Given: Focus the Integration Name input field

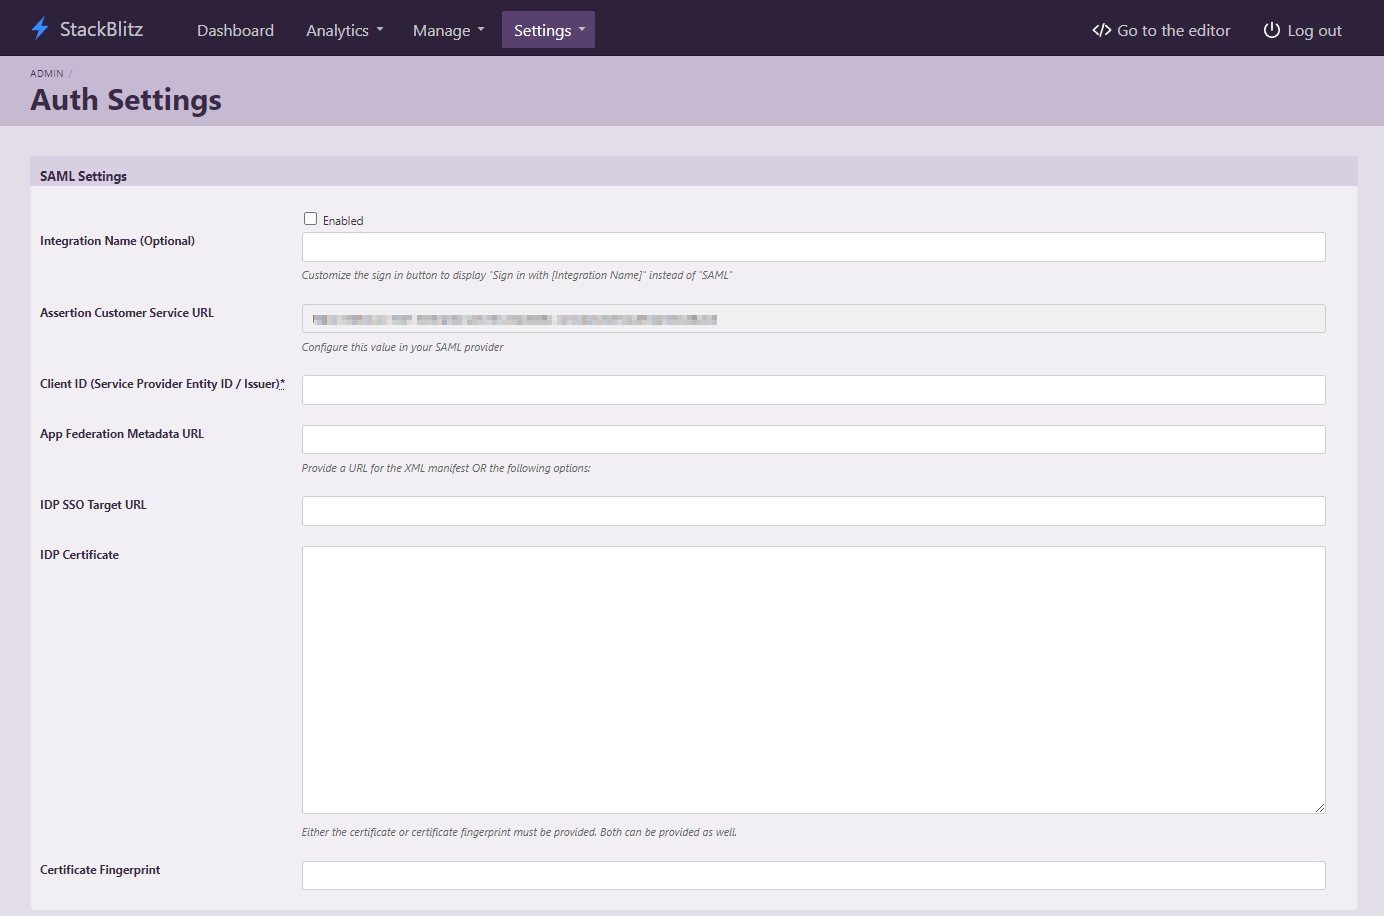Looking at the screenshot, I should [x=813, y=247].
